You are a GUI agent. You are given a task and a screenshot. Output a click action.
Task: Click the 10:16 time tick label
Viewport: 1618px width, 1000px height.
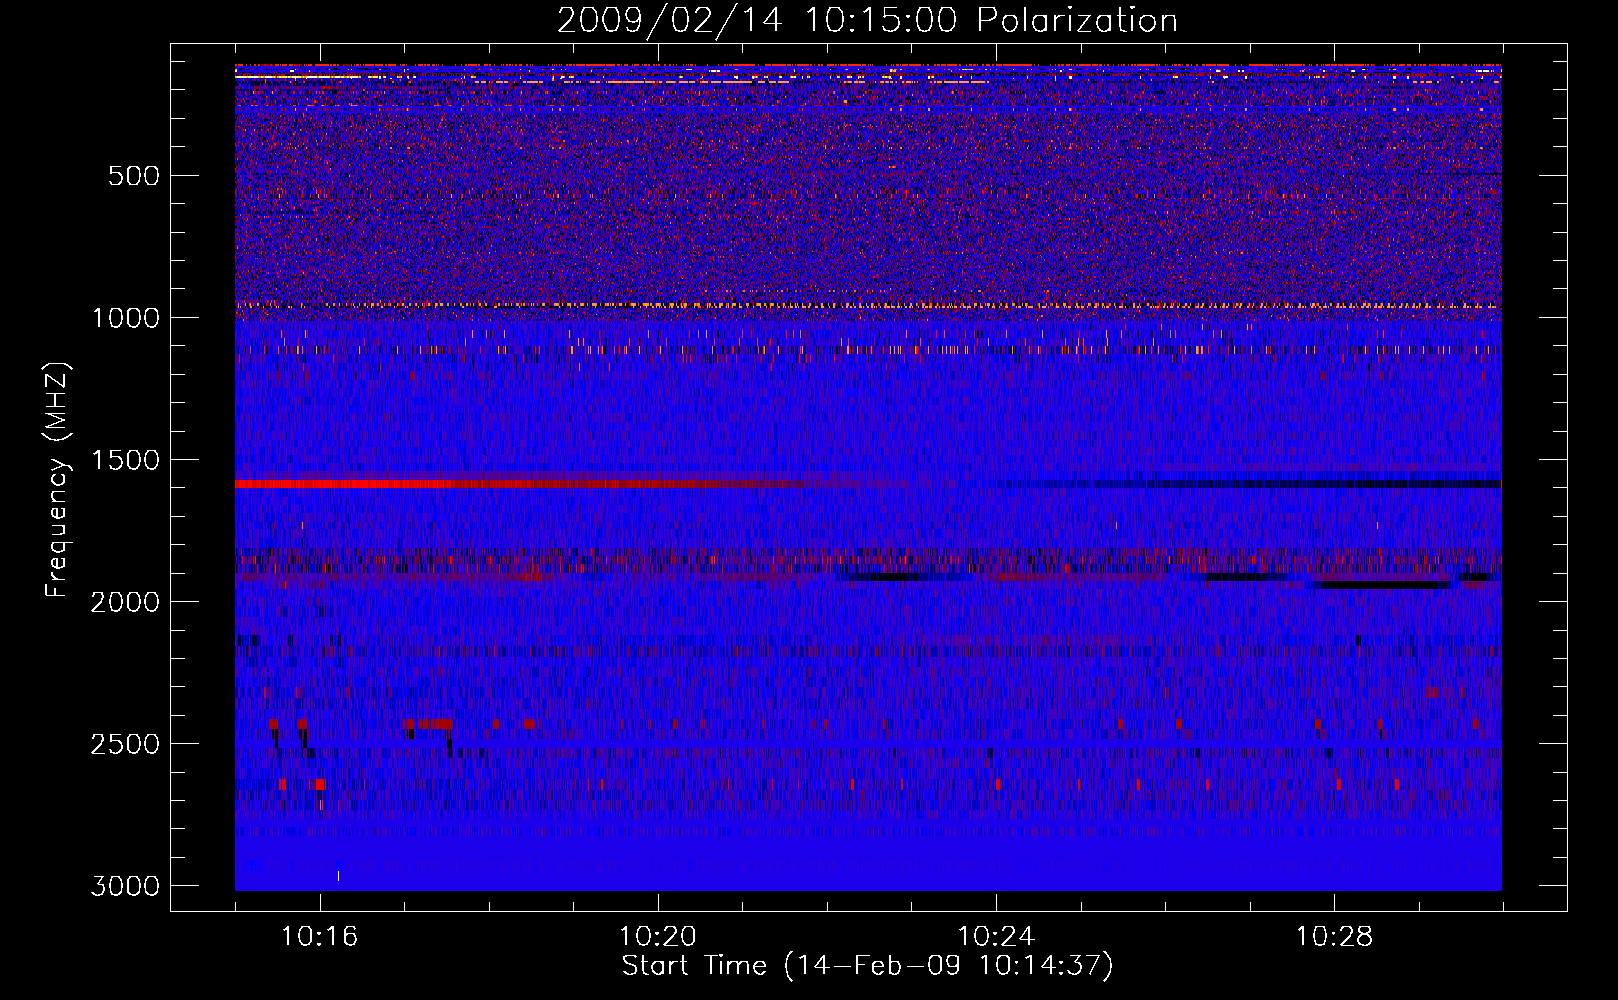pyautogui.click(x=320, y=937)
